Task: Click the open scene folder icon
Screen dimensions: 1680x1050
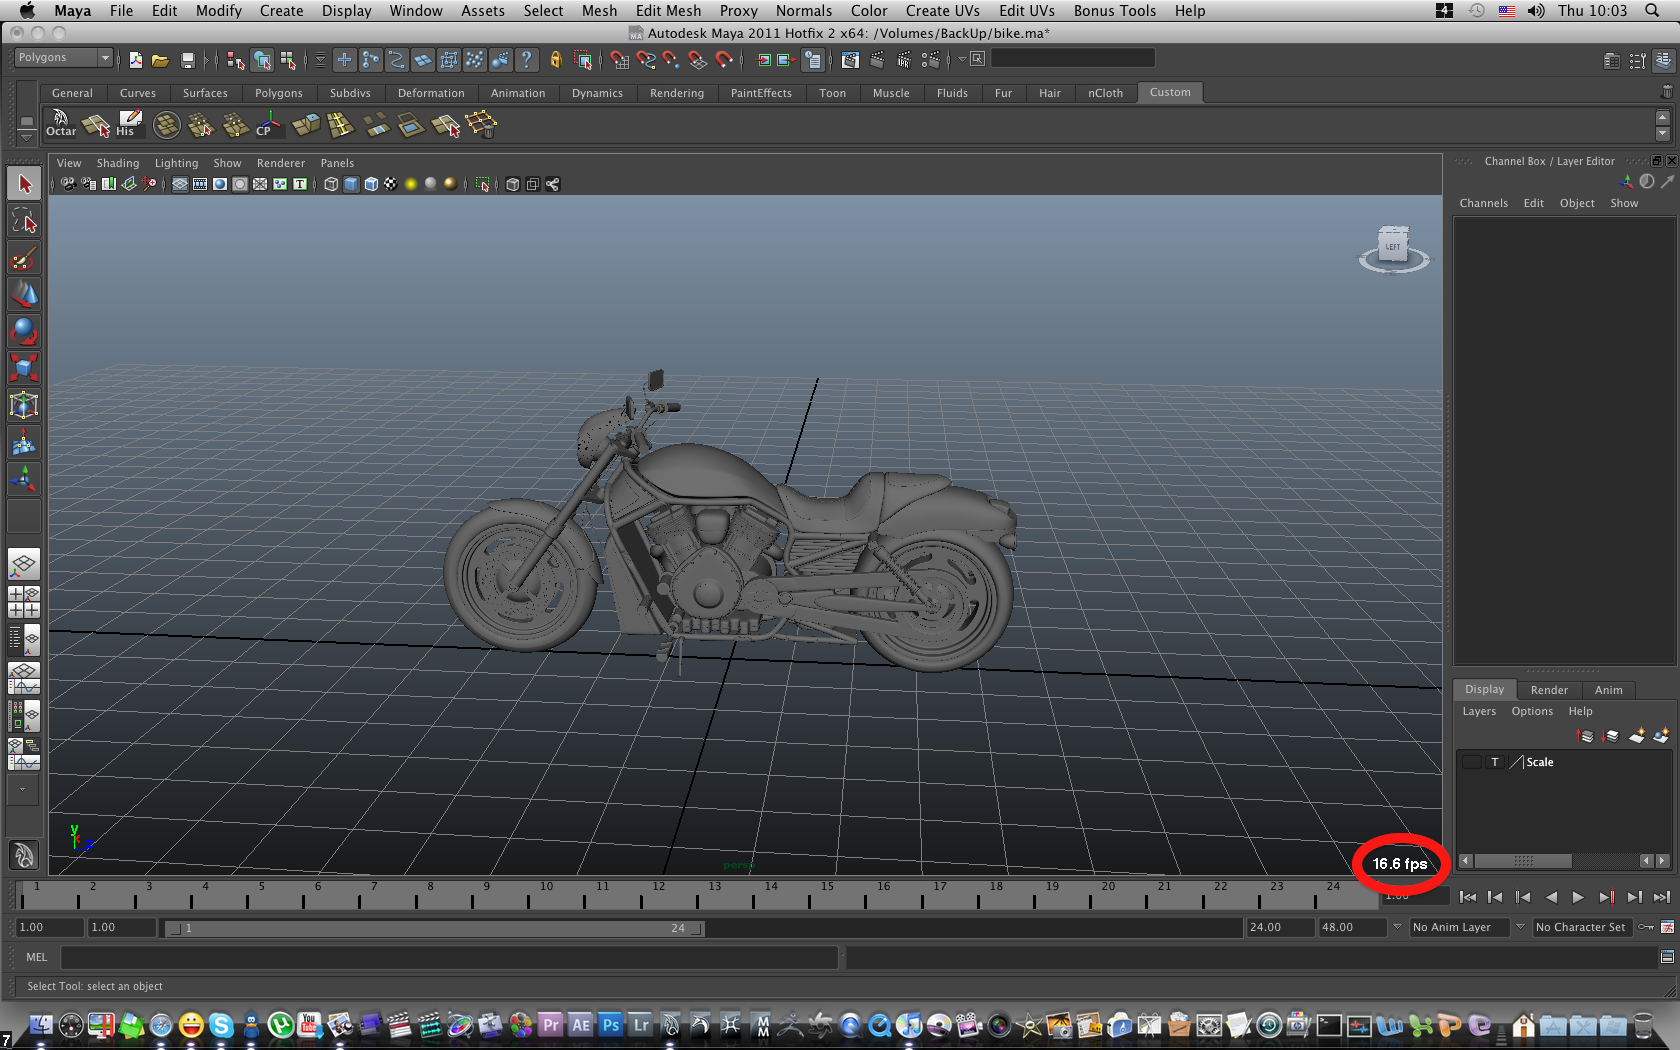Action: coord(160,60)
